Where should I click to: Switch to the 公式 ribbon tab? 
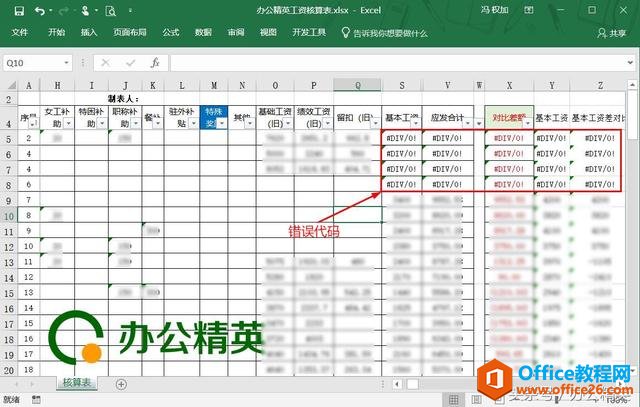171,32
